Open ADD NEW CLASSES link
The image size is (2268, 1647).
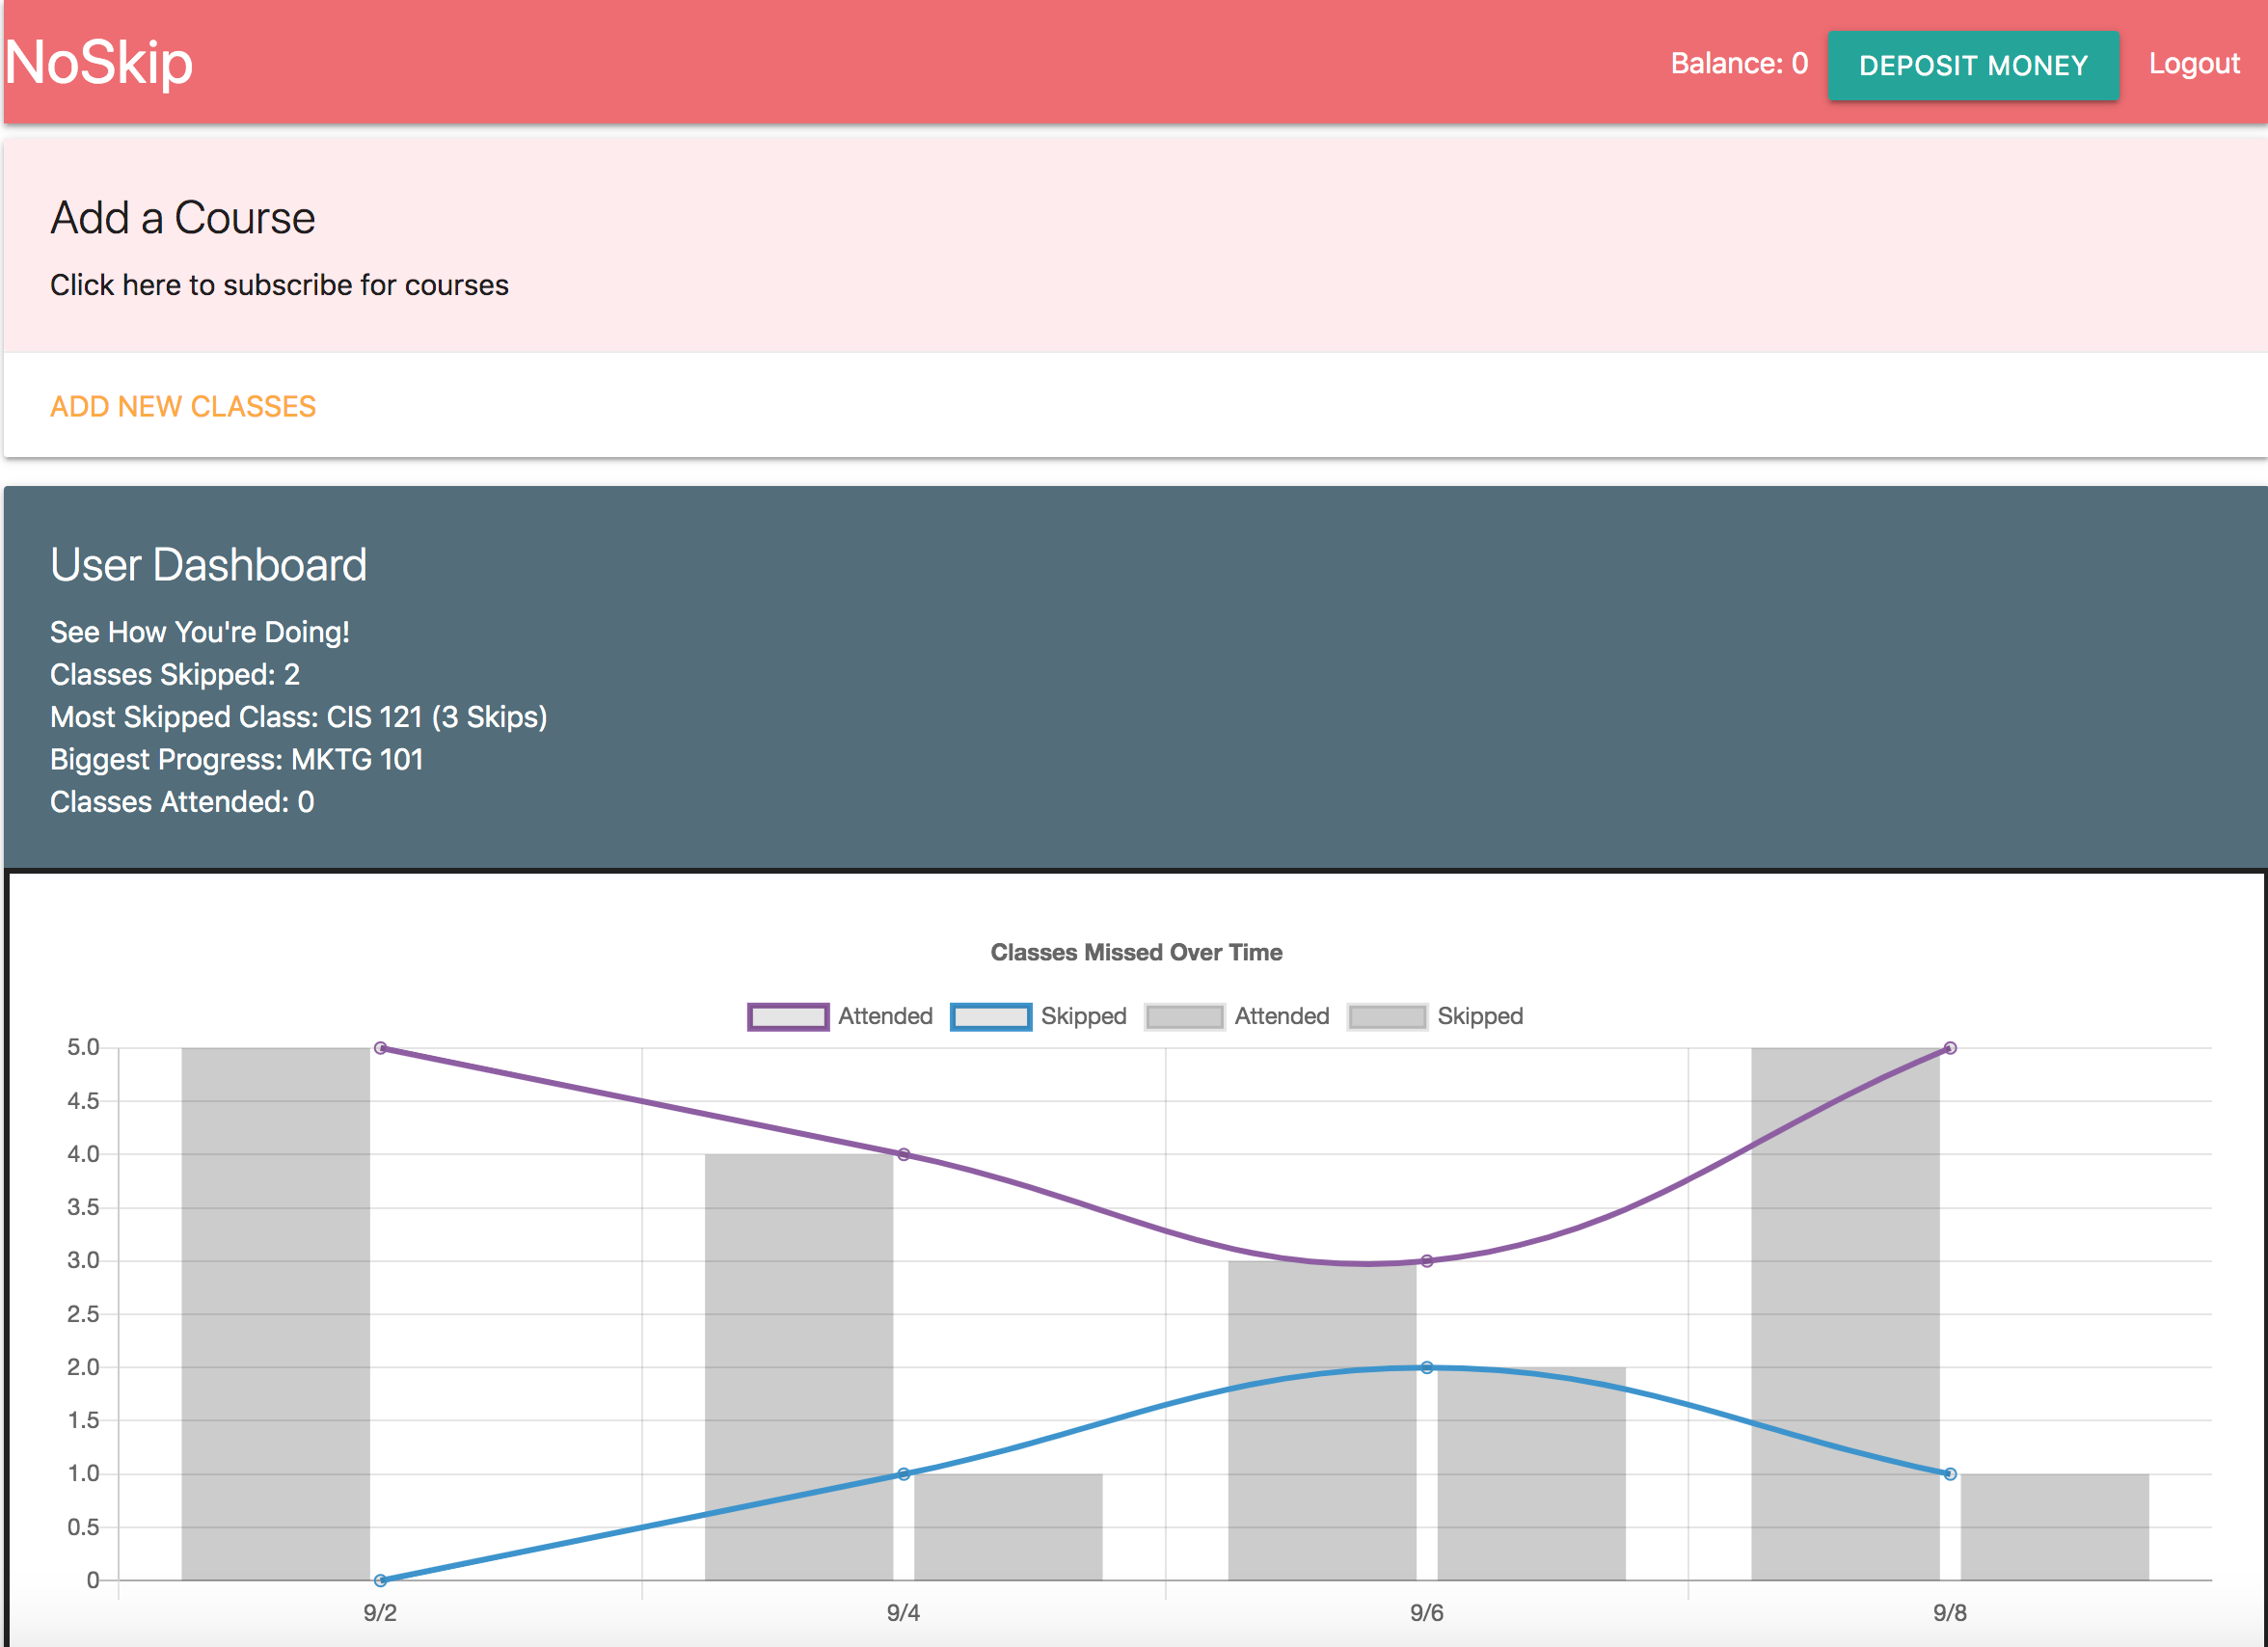(183, 406)
